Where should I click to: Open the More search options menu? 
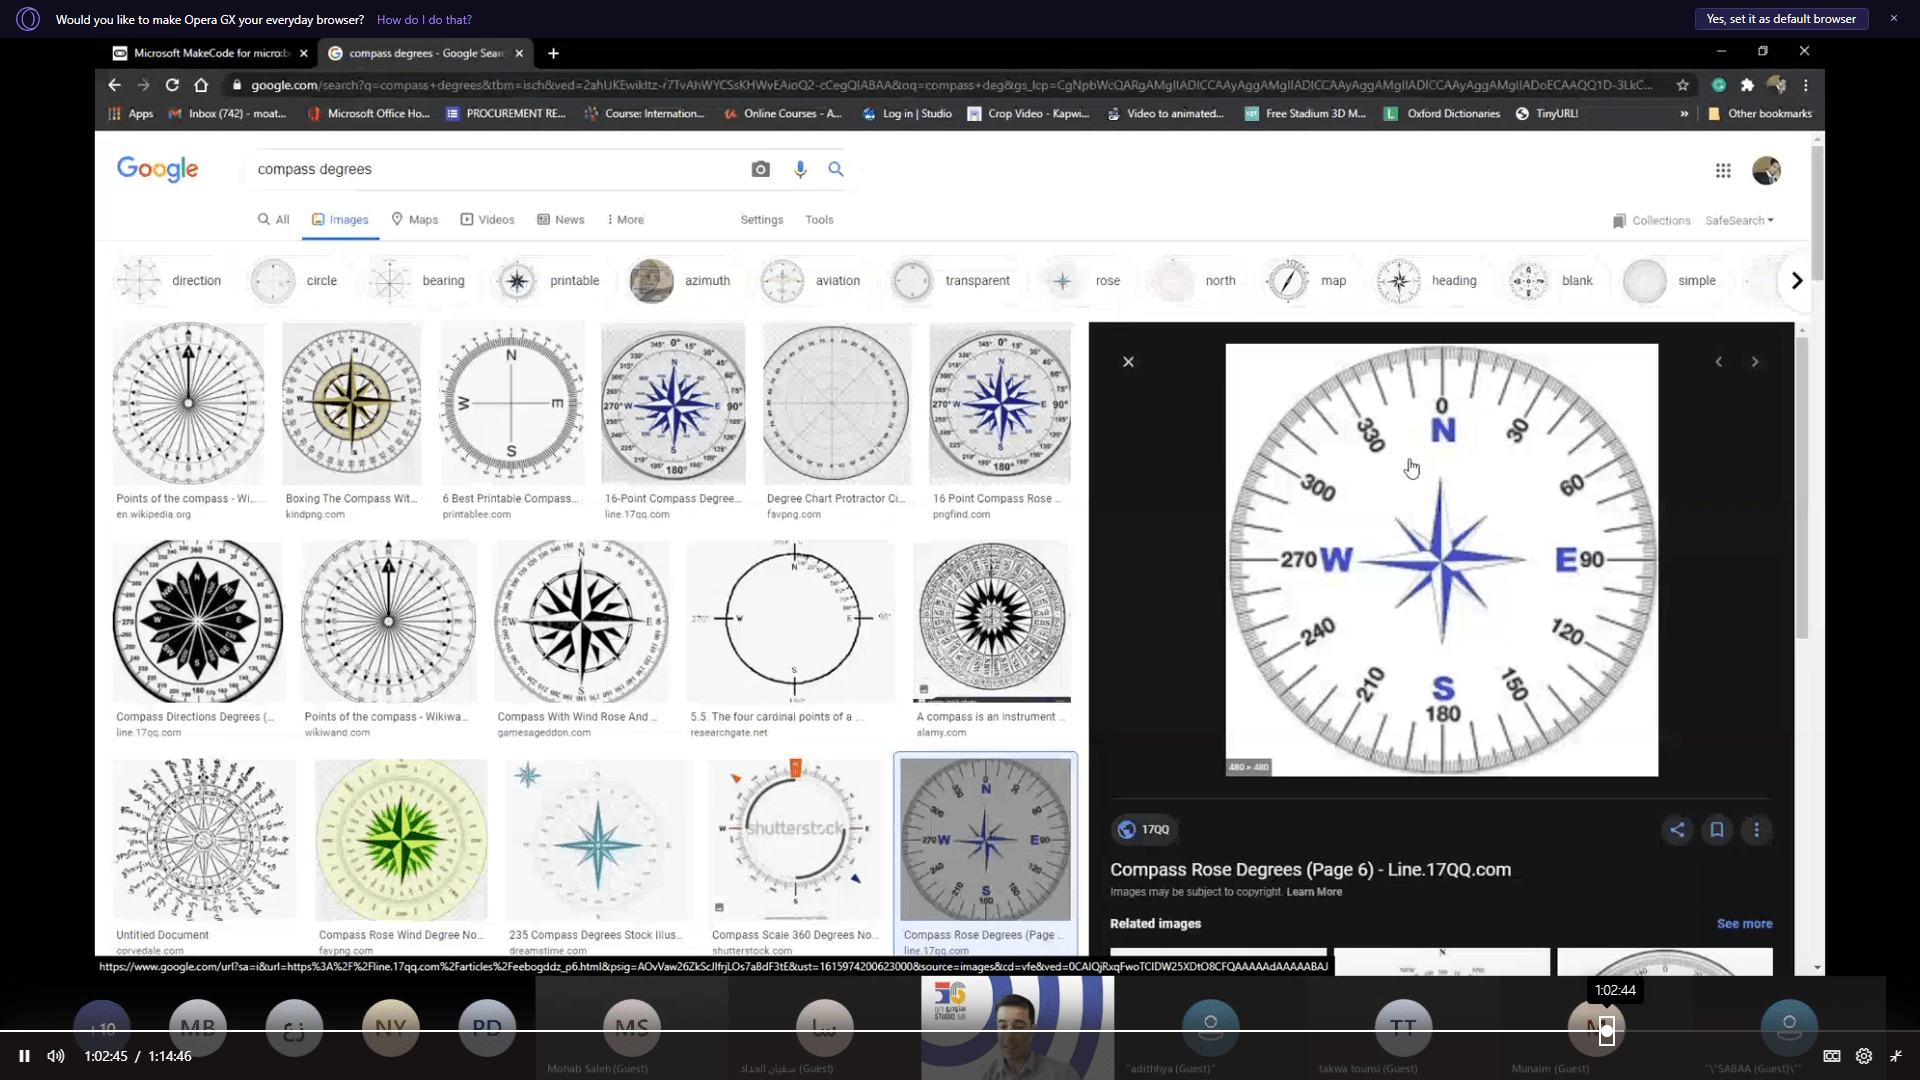tap(626, 219)
